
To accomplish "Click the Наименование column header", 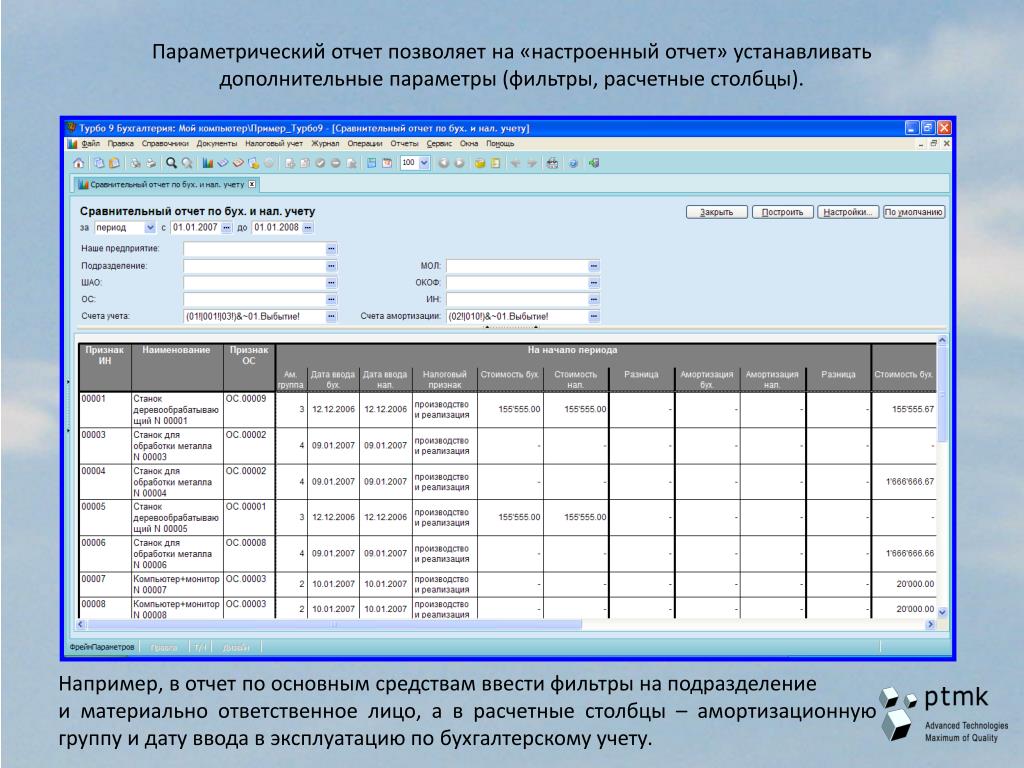I will point(176,366).
